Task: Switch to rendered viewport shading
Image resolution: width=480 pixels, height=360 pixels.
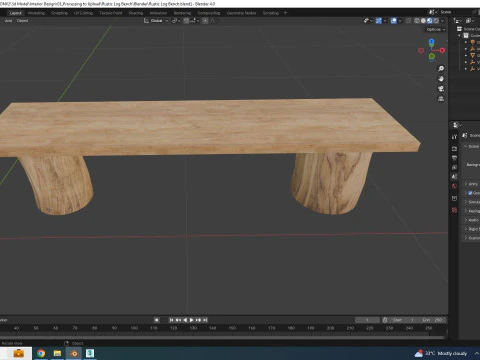Action: (x=436, y=21)
